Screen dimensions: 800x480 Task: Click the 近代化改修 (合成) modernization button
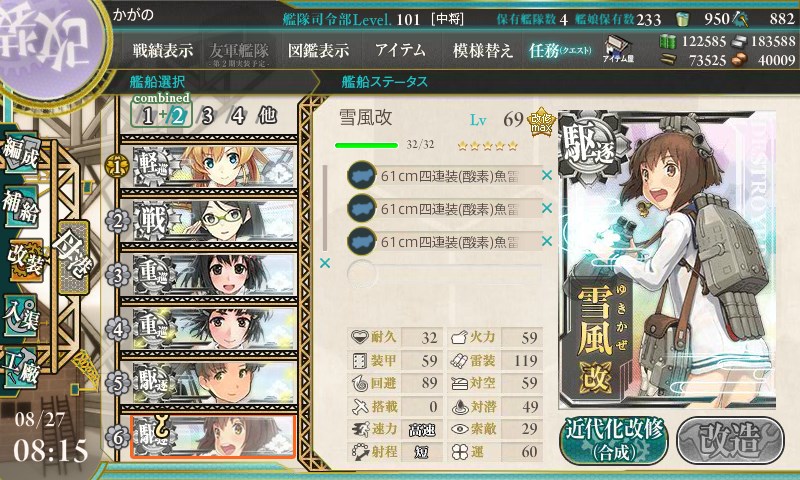click(x=613, y=440)
